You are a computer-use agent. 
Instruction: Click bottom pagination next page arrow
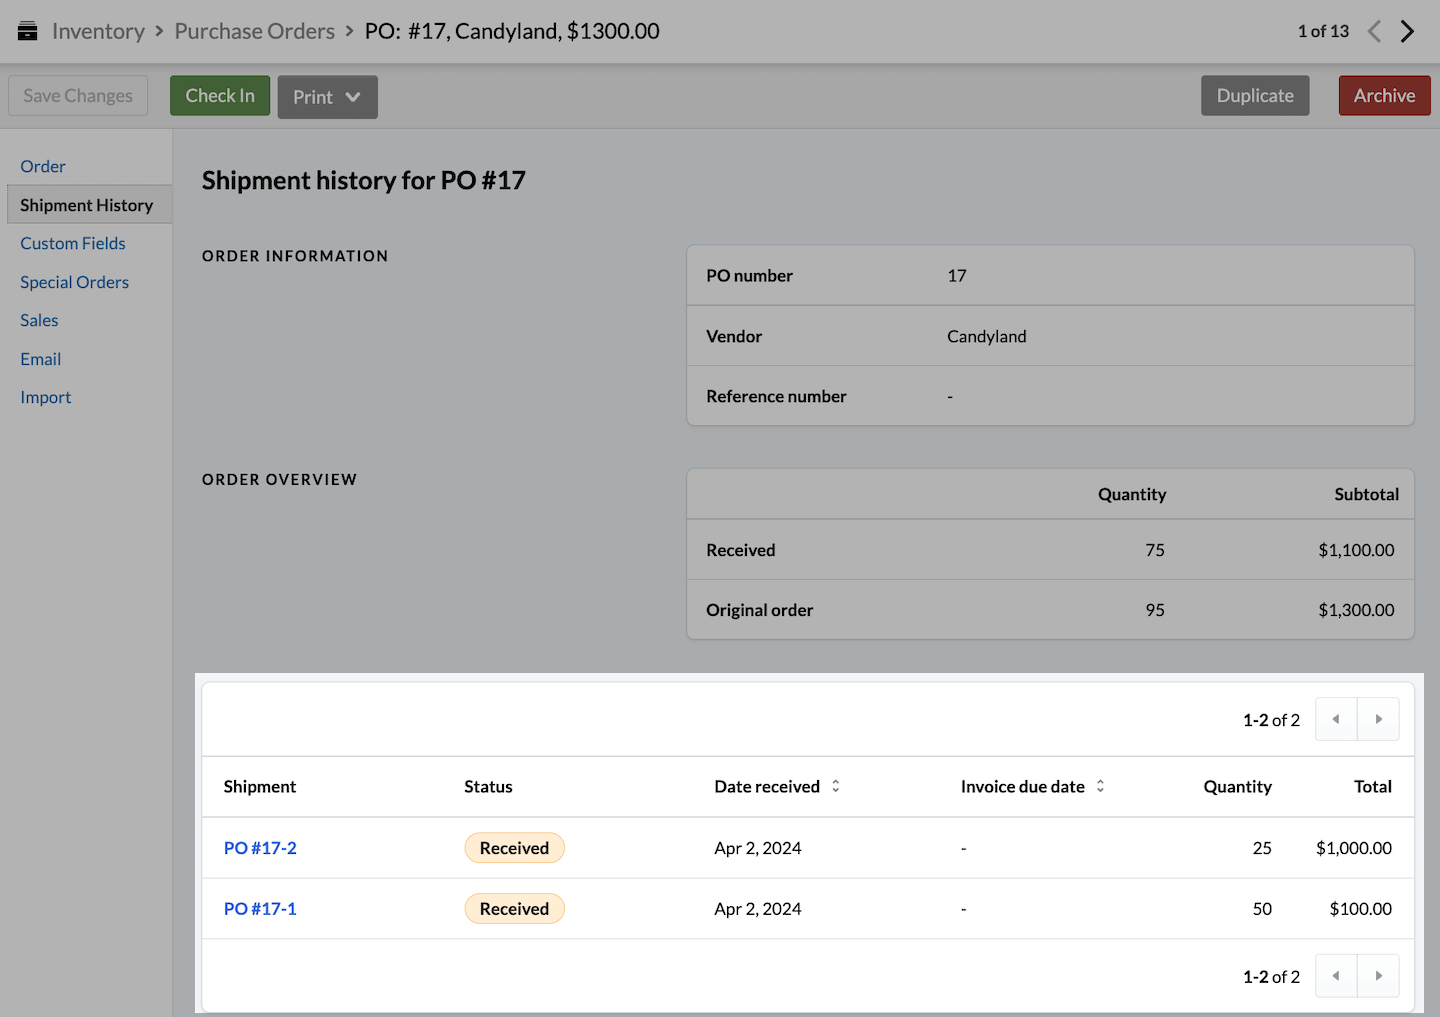coord(1378,976)
